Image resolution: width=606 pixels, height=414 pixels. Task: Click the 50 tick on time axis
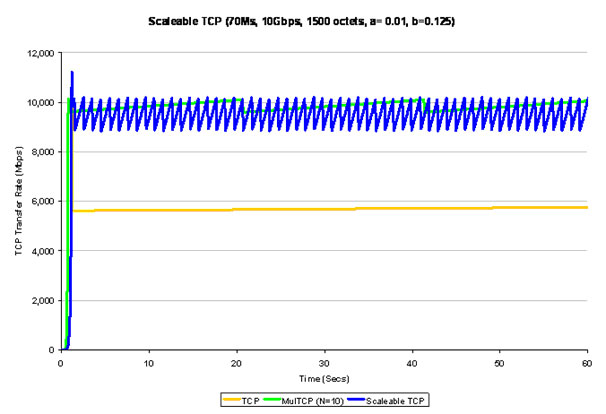pos(499,361)
